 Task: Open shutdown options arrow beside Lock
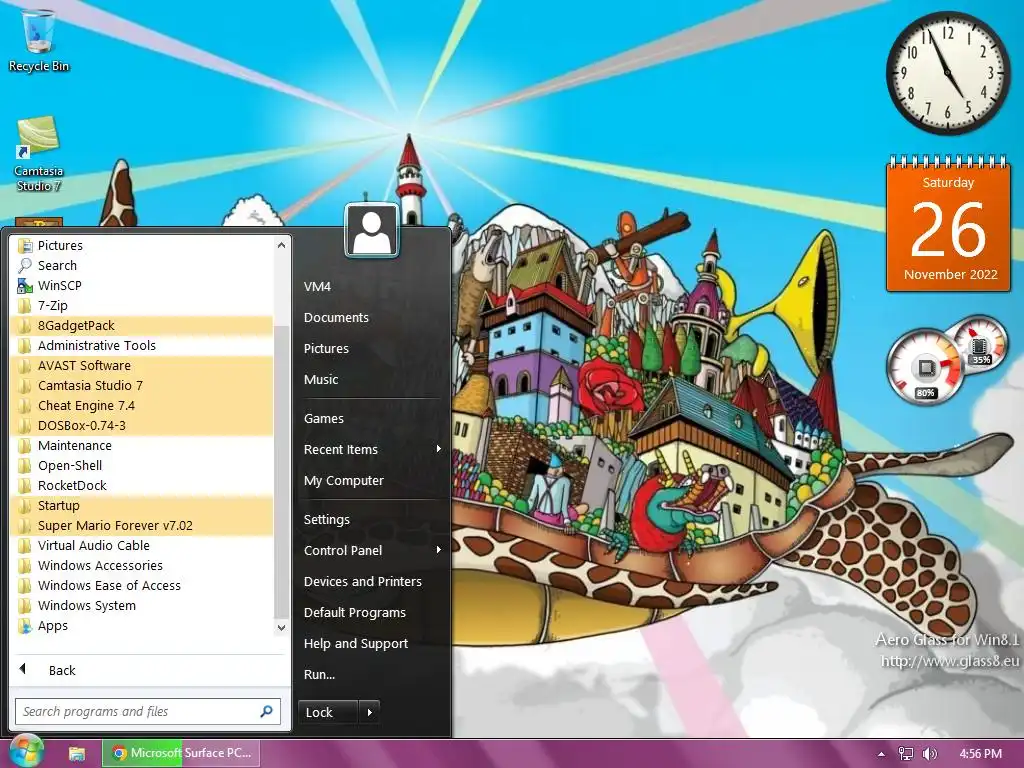(x=370, y=712)
